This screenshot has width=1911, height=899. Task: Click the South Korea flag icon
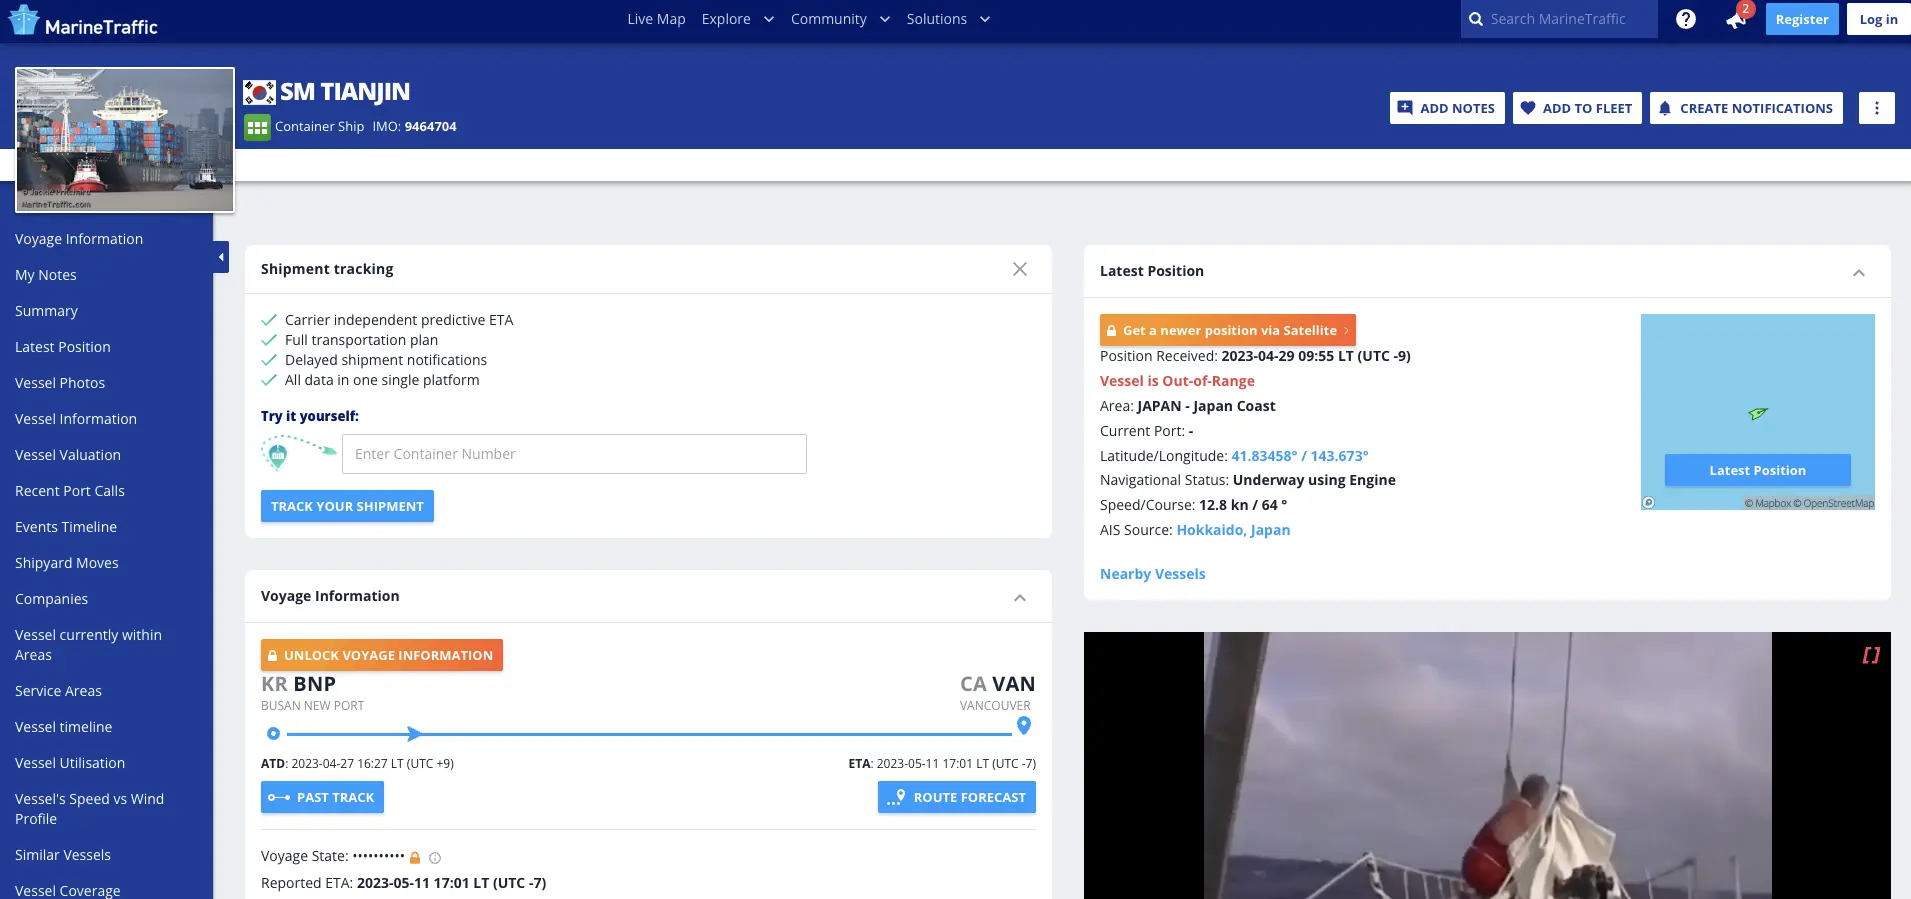(x=259, y=92)
